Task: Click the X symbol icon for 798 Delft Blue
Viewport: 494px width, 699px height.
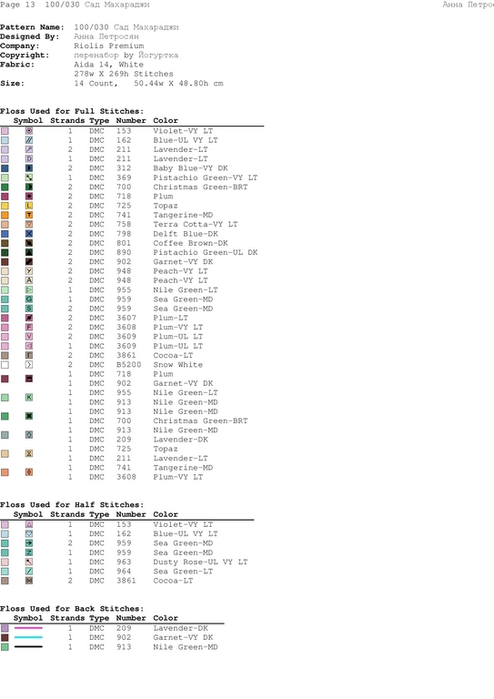Action: pyautogui.click(x=29, y=234)
